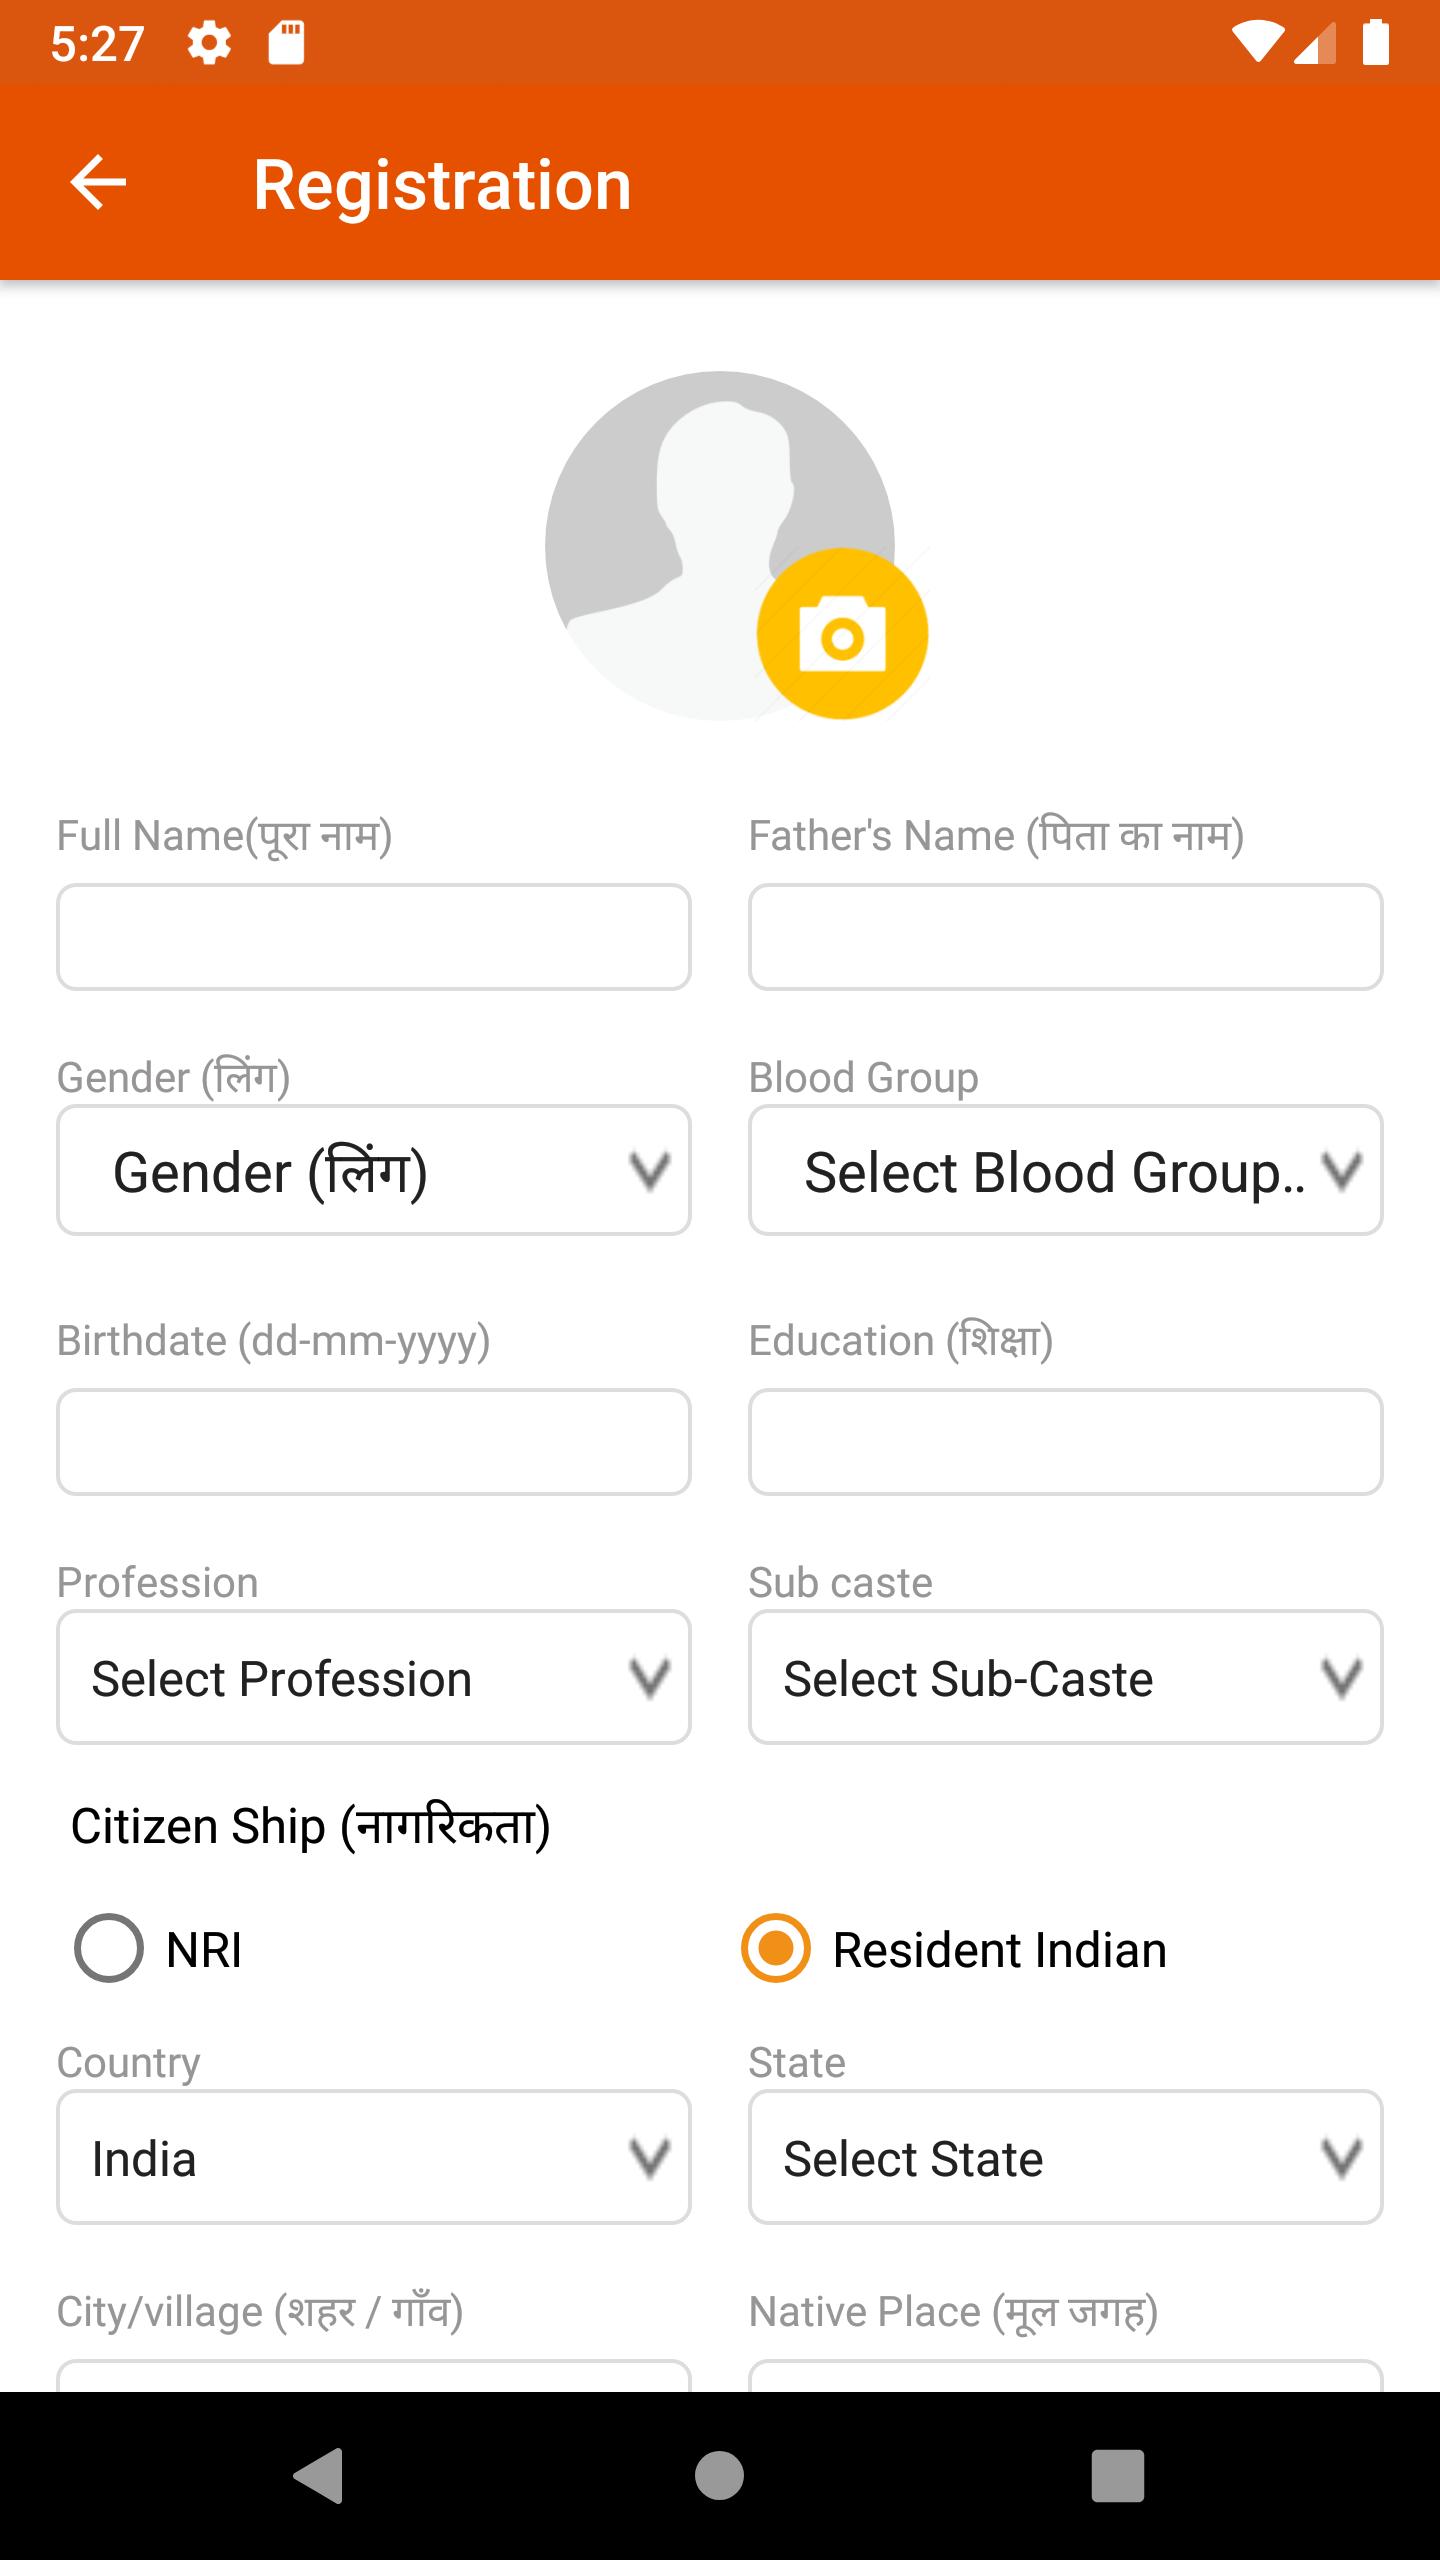The image size is (1440, 2560).
Task: Open the Select Profession dropdown
Action: [x=374, y=1677]
